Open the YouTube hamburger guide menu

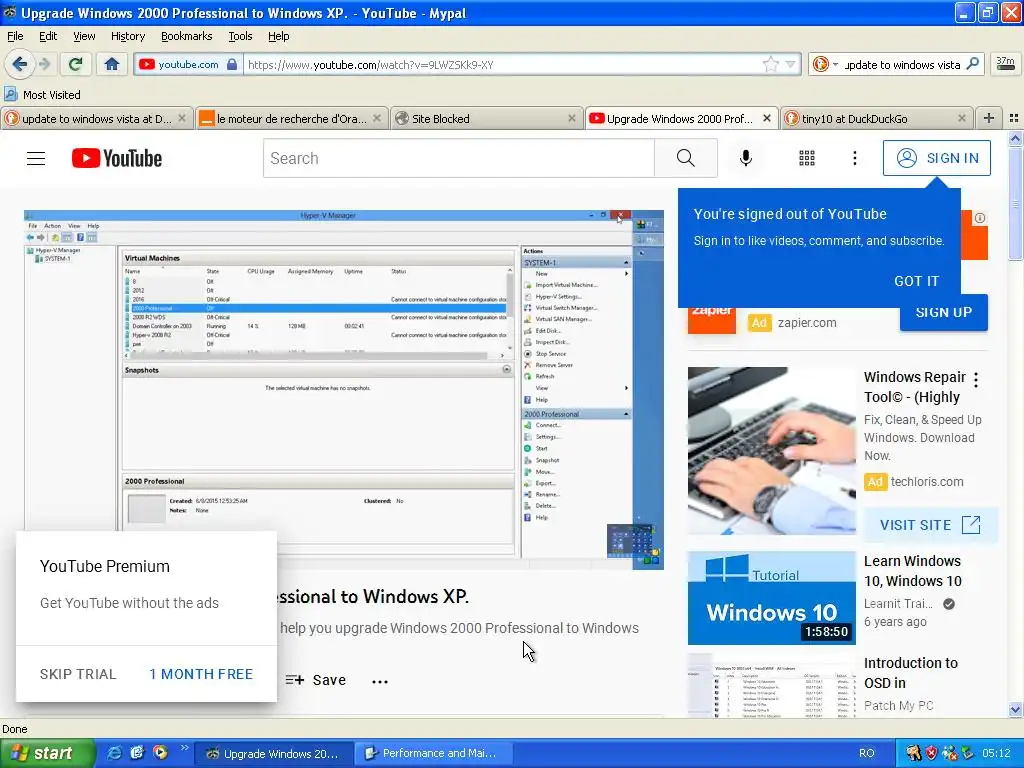(x=36, y=158)
